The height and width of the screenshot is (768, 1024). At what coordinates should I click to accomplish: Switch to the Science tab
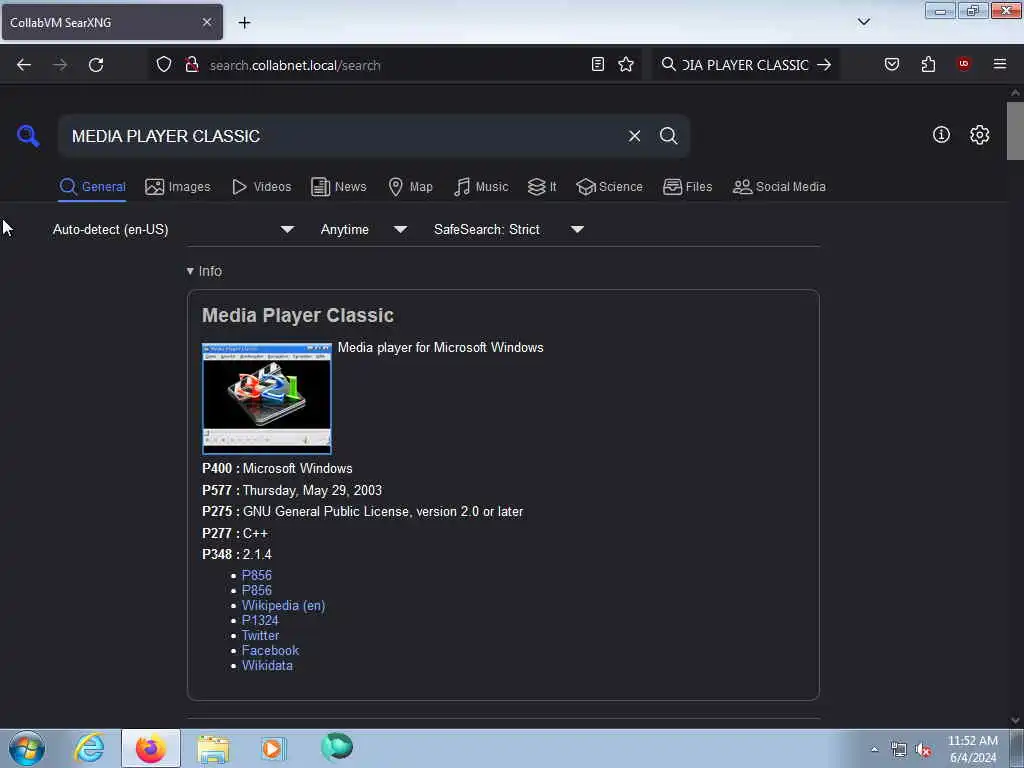click(x=609, y=187)
